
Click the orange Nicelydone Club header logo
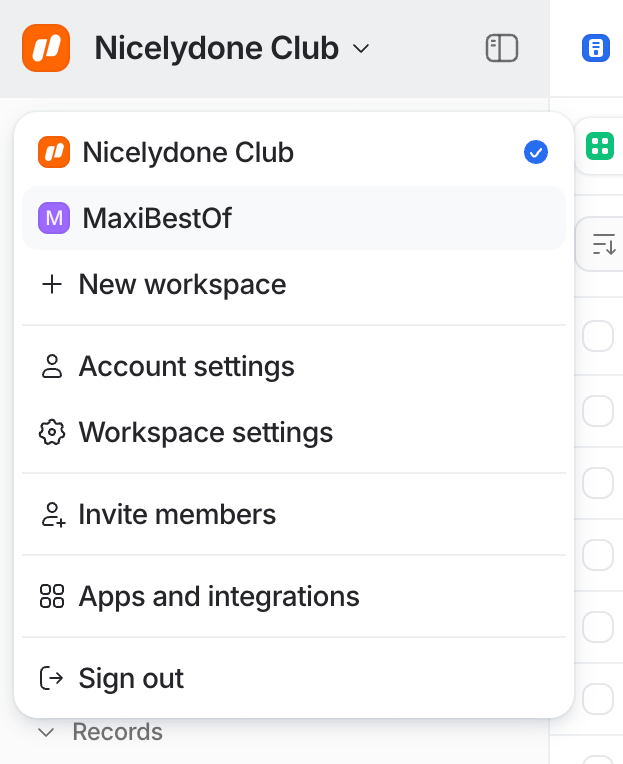[x=46, y=48]
